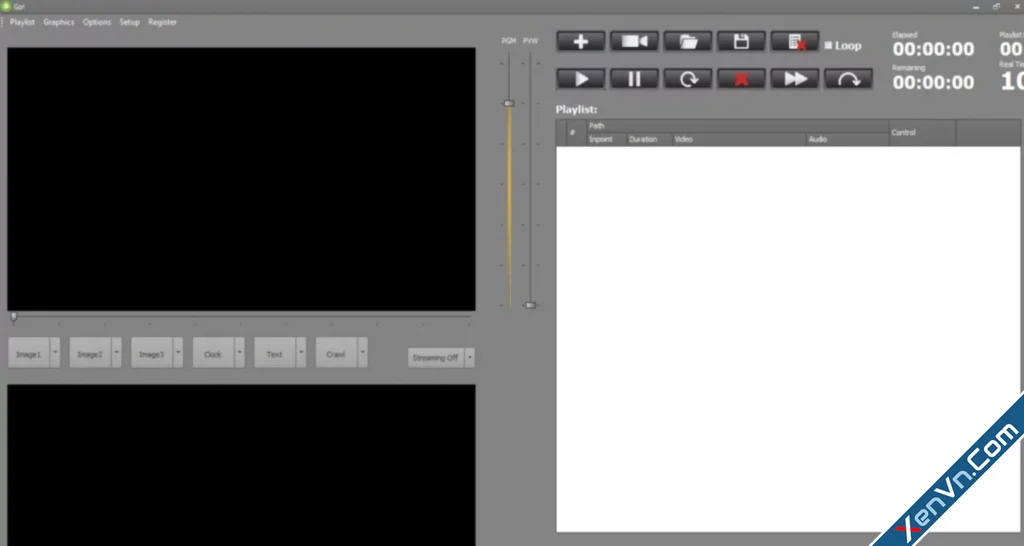Click the circular restart arrow button

(688, 79)
